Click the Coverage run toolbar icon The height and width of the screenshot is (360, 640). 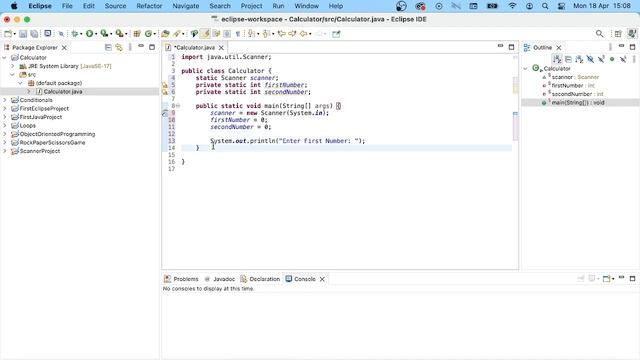click(104, 34)
